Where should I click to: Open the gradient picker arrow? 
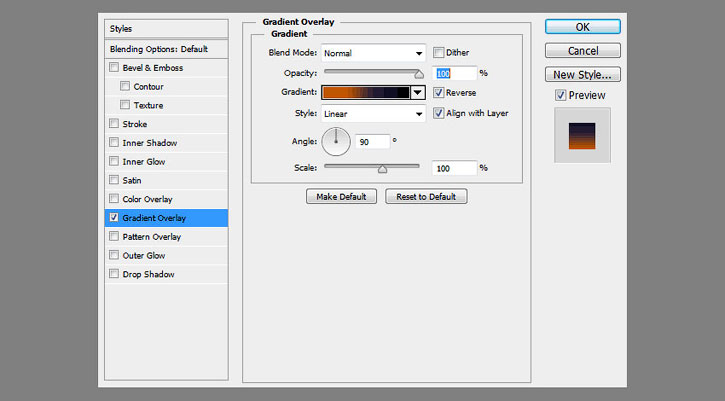[x=418, y=93]
